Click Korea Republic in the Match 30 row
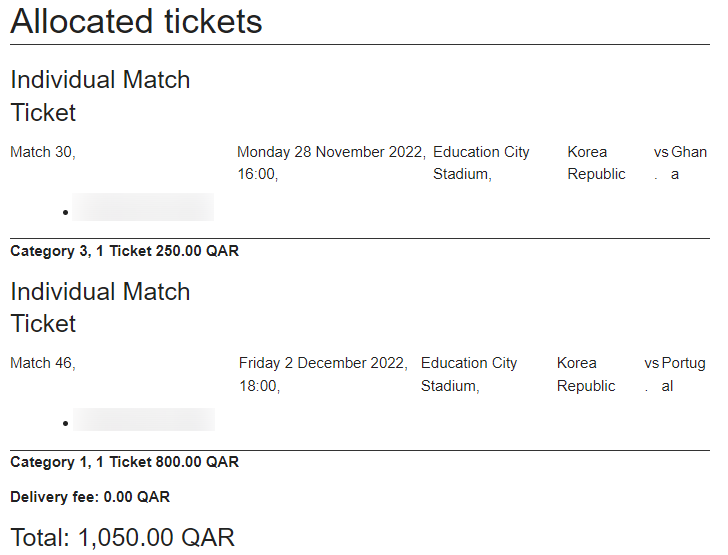Image resolution: width=728 pixels, height=555 pixels. 596,163
